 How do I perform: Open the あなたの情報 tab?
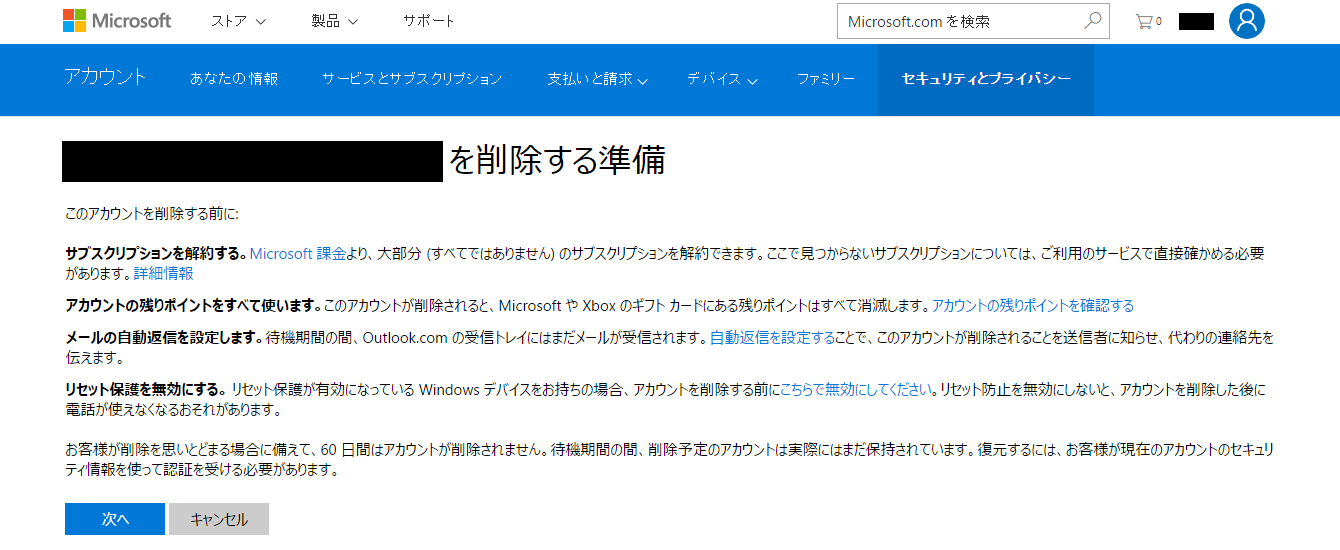(234, 79)
